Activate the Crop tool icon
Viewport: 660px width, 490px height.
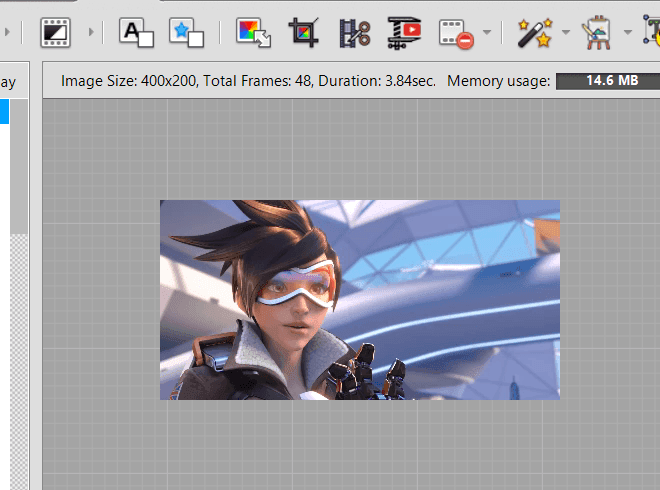point(303,32)
